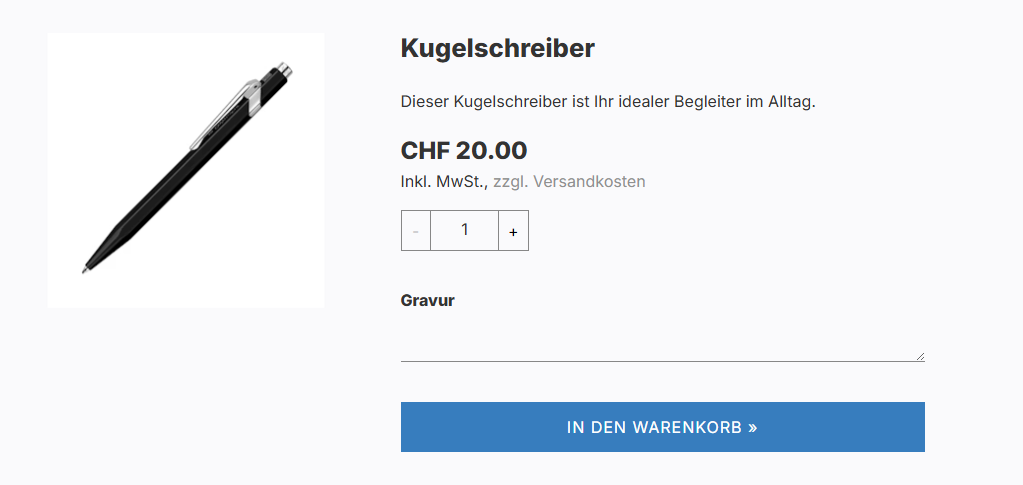Decrease quantity with the minus button
Image resolution: width=1023 pixels, height=485 pixels.
point(416,230)
